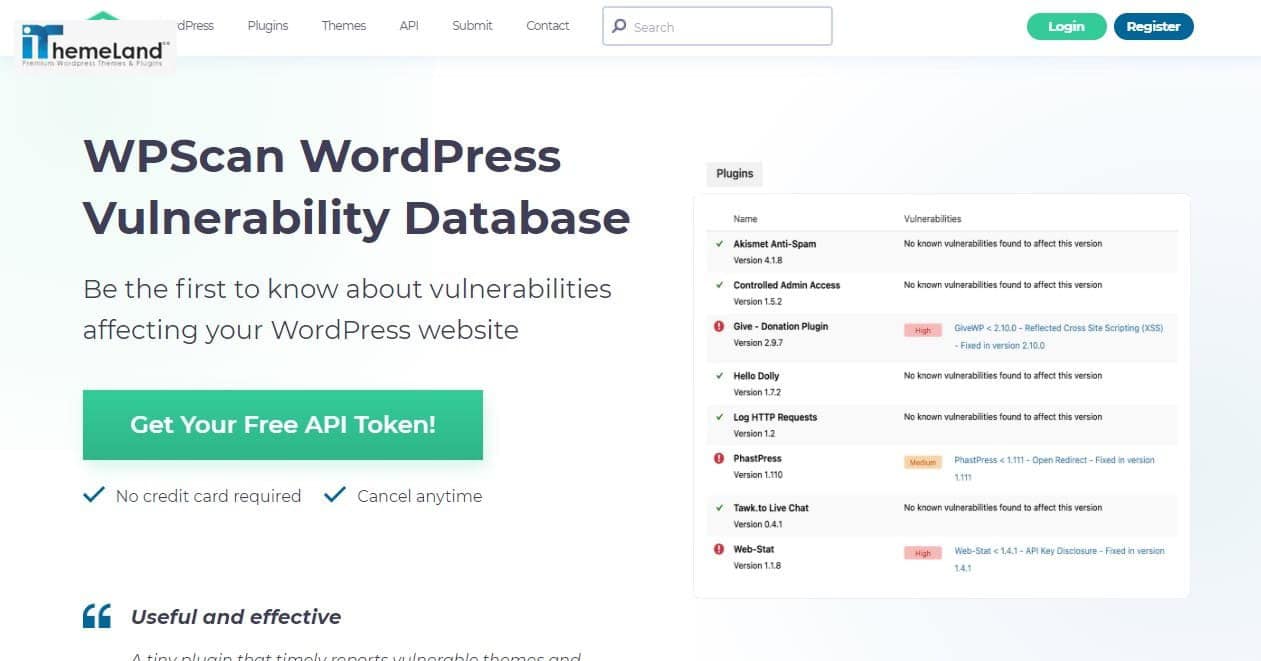The width and height of the screenshot is (1261, 661).
Task: Open the Themes navigation entry
Action: [x=343, y=26]
